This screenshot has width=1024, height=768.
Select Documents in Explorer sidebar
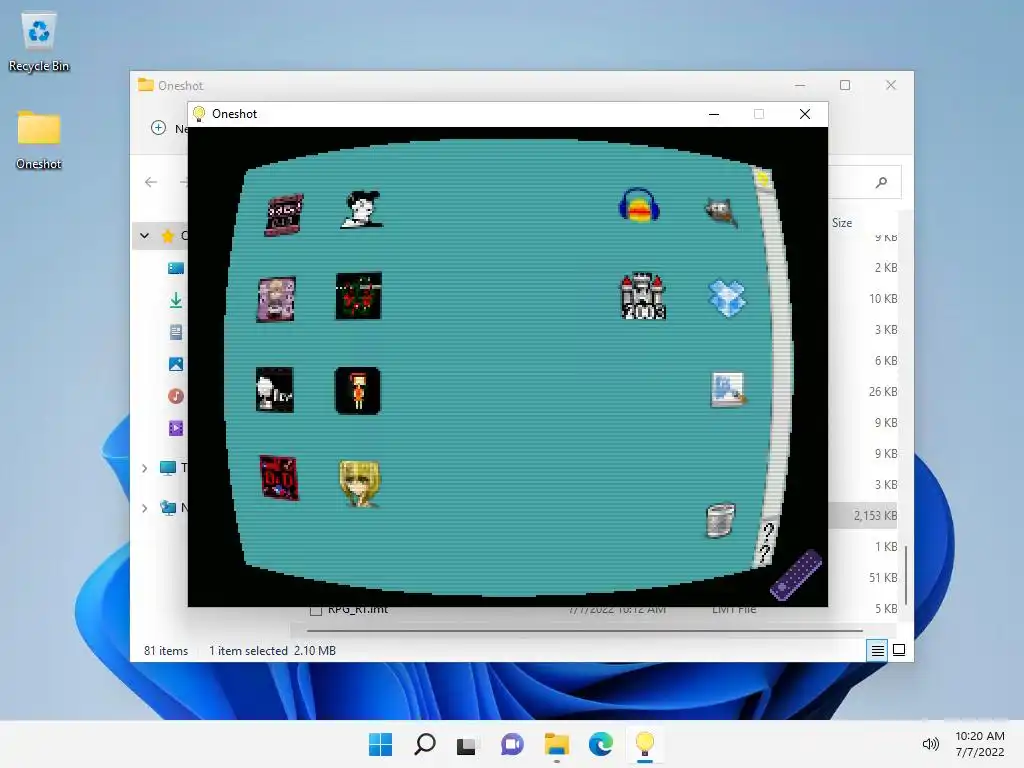click(176, 332)
